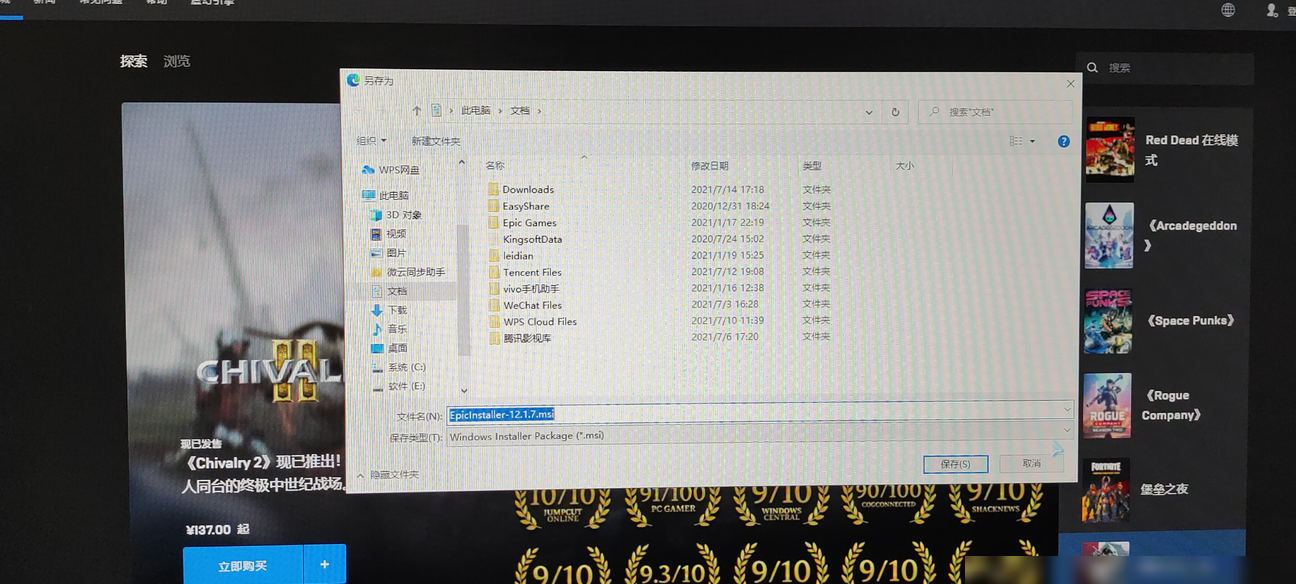The height and width of the screenshot is (584, 1296).
Task: Sort files by 修改日期 column header
Action: pos(709,166)
